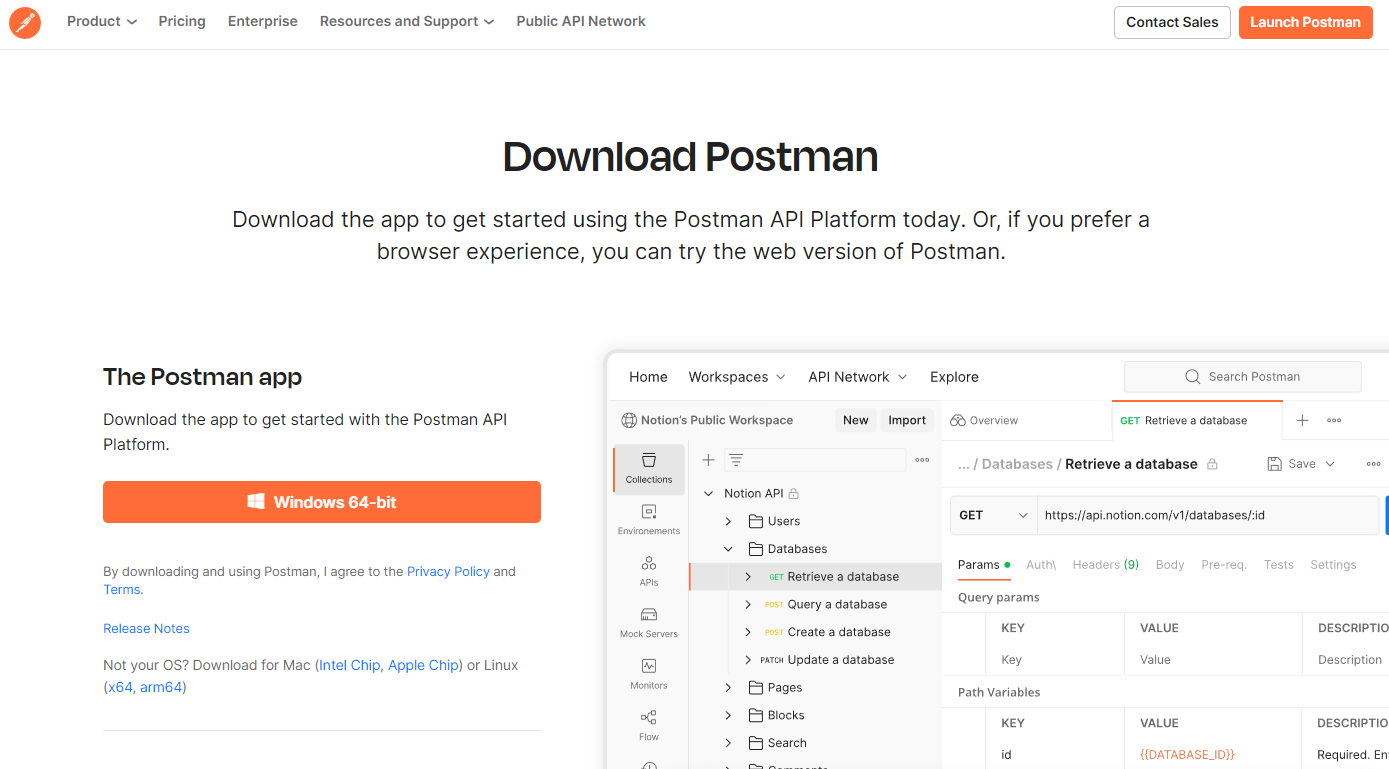Open the GET method dropdown
This screenshot has height=769, width=1389.
(993, 515)
